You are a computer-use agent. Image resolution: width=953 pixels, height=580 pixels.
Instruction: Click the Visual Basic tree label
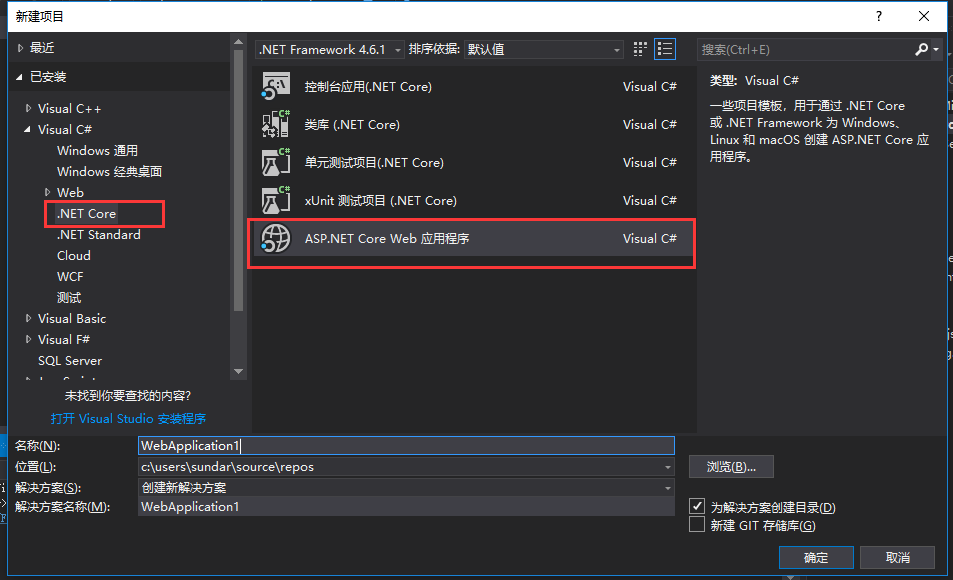(x=72, y=319)
